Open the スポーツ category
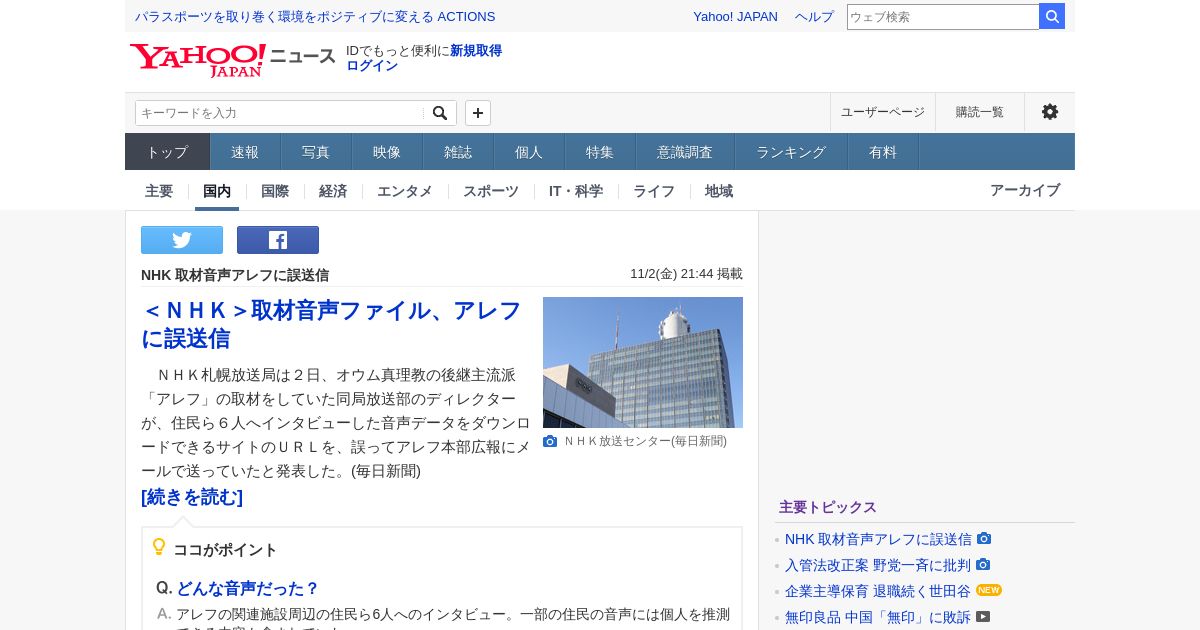1200x630 pixels. coord(491,191)
